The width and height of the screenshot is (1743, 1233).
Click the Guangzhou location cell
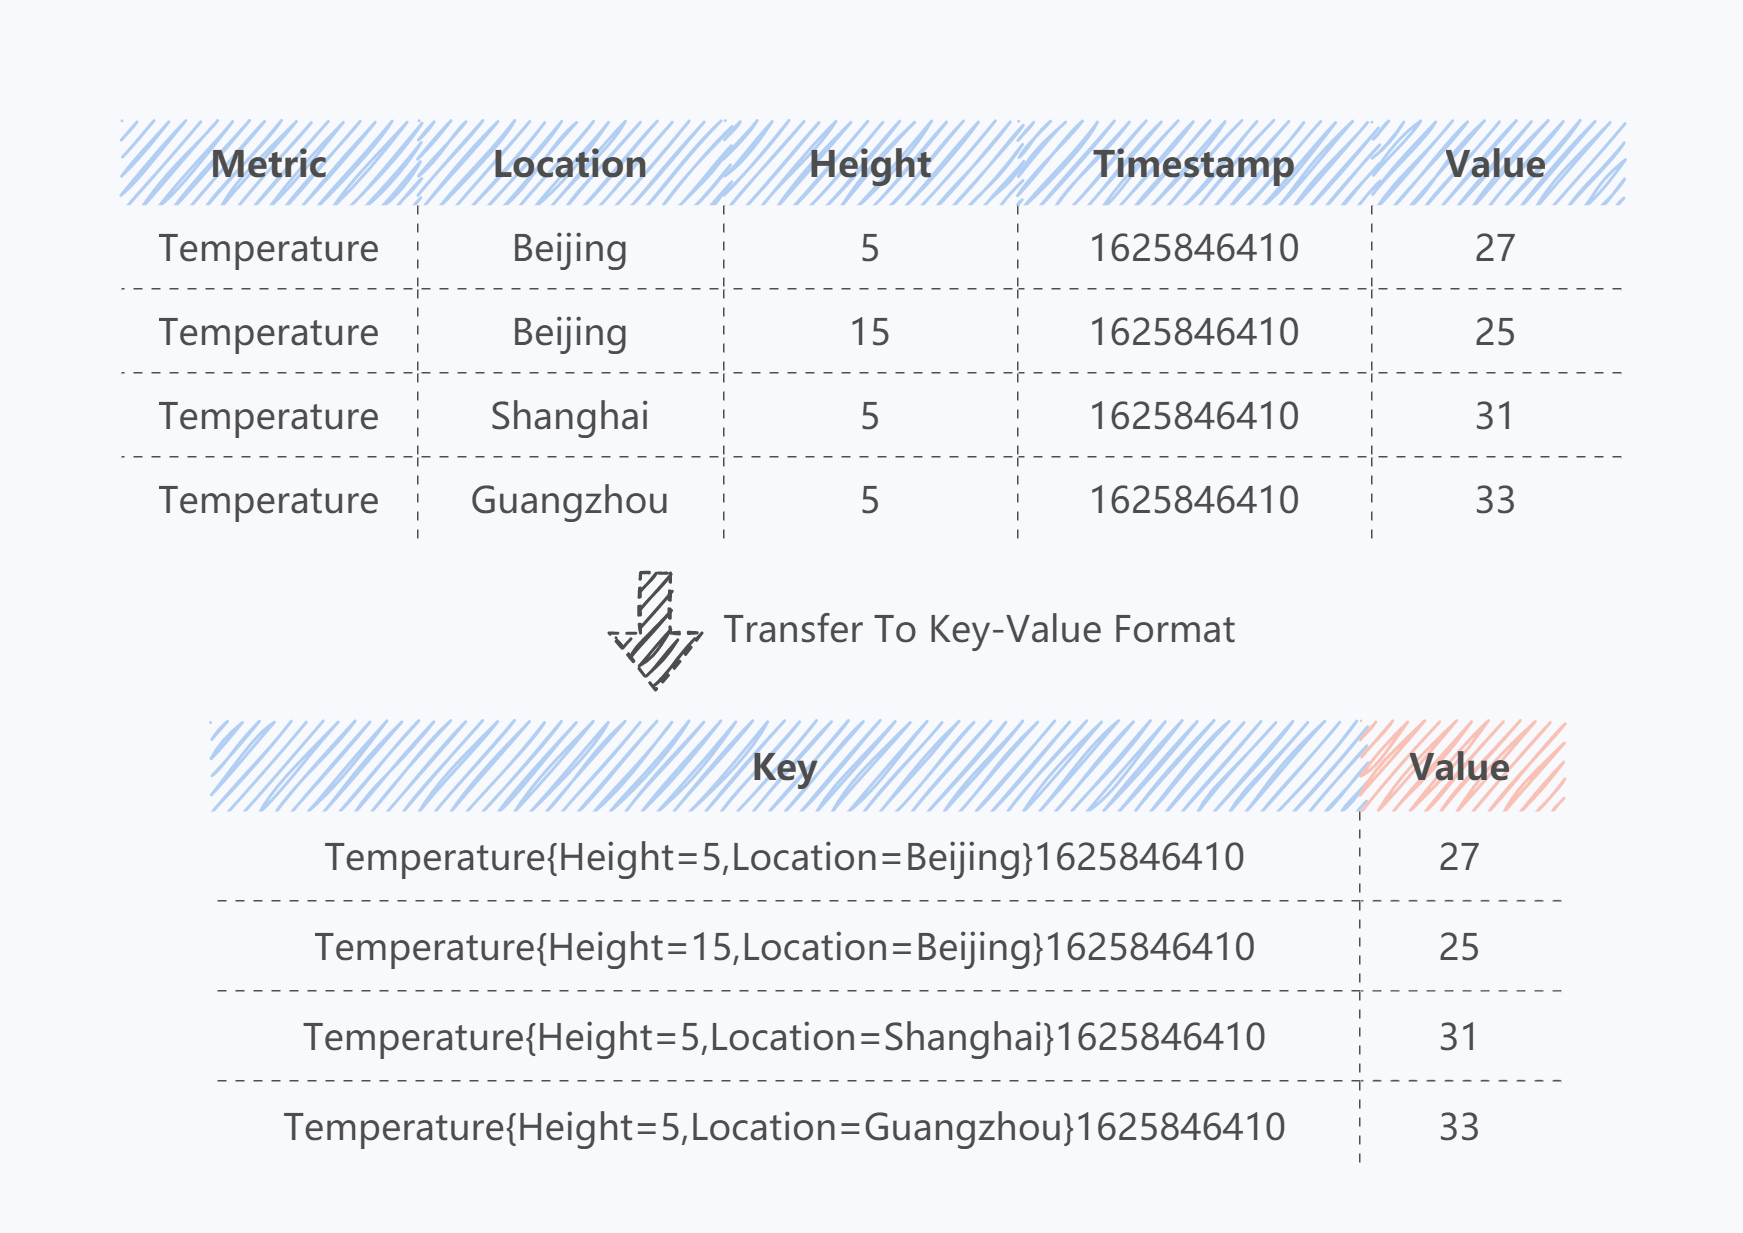pyautogui.click(x=569, y=500)
